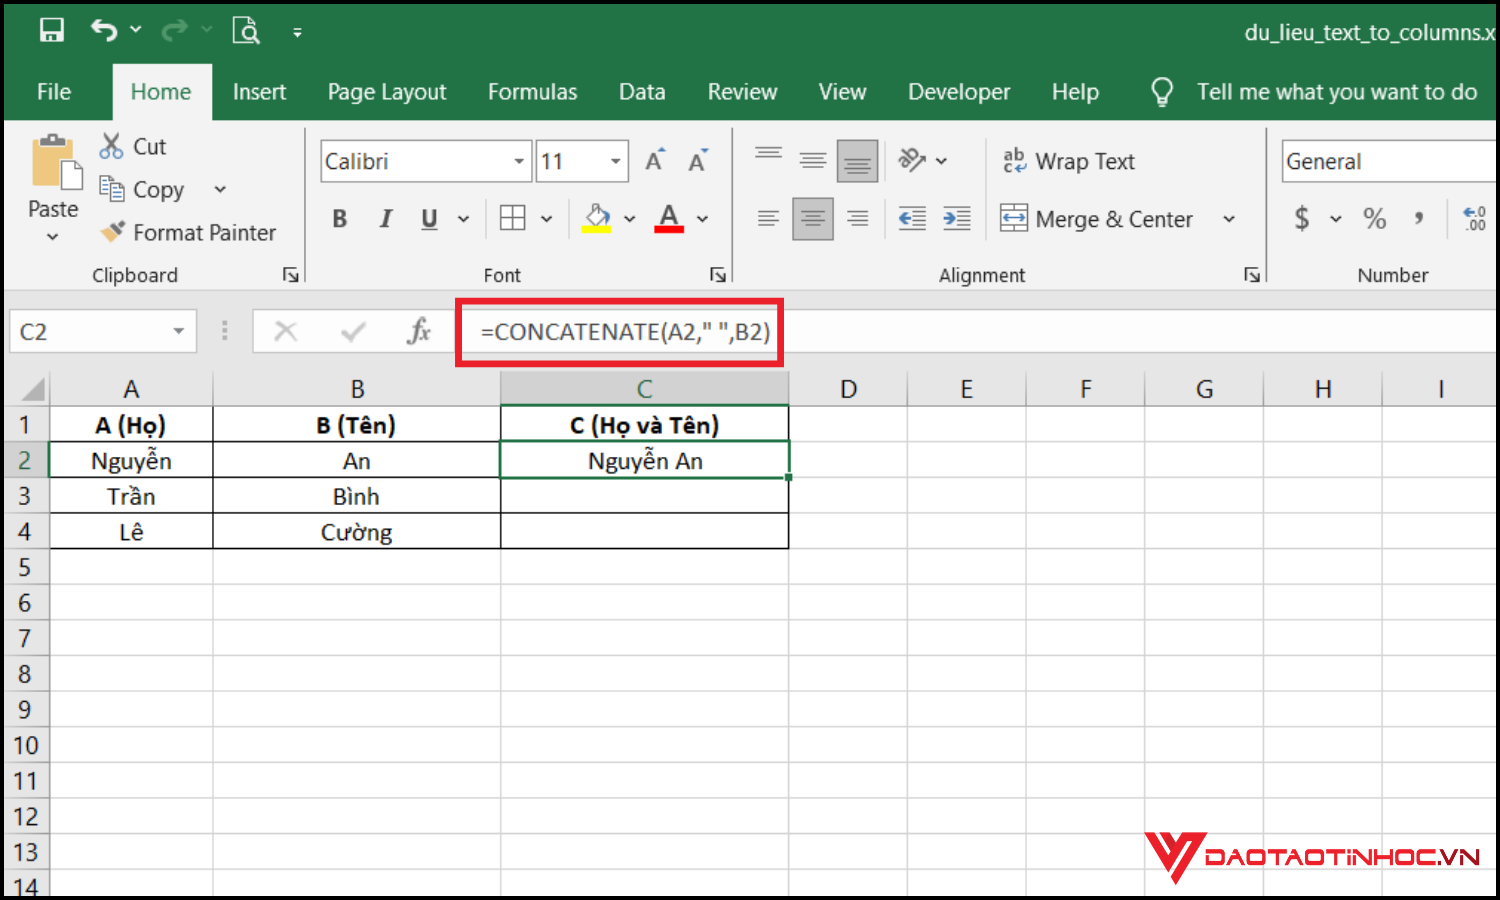Open the font color palette arrow

pos(703,218)
